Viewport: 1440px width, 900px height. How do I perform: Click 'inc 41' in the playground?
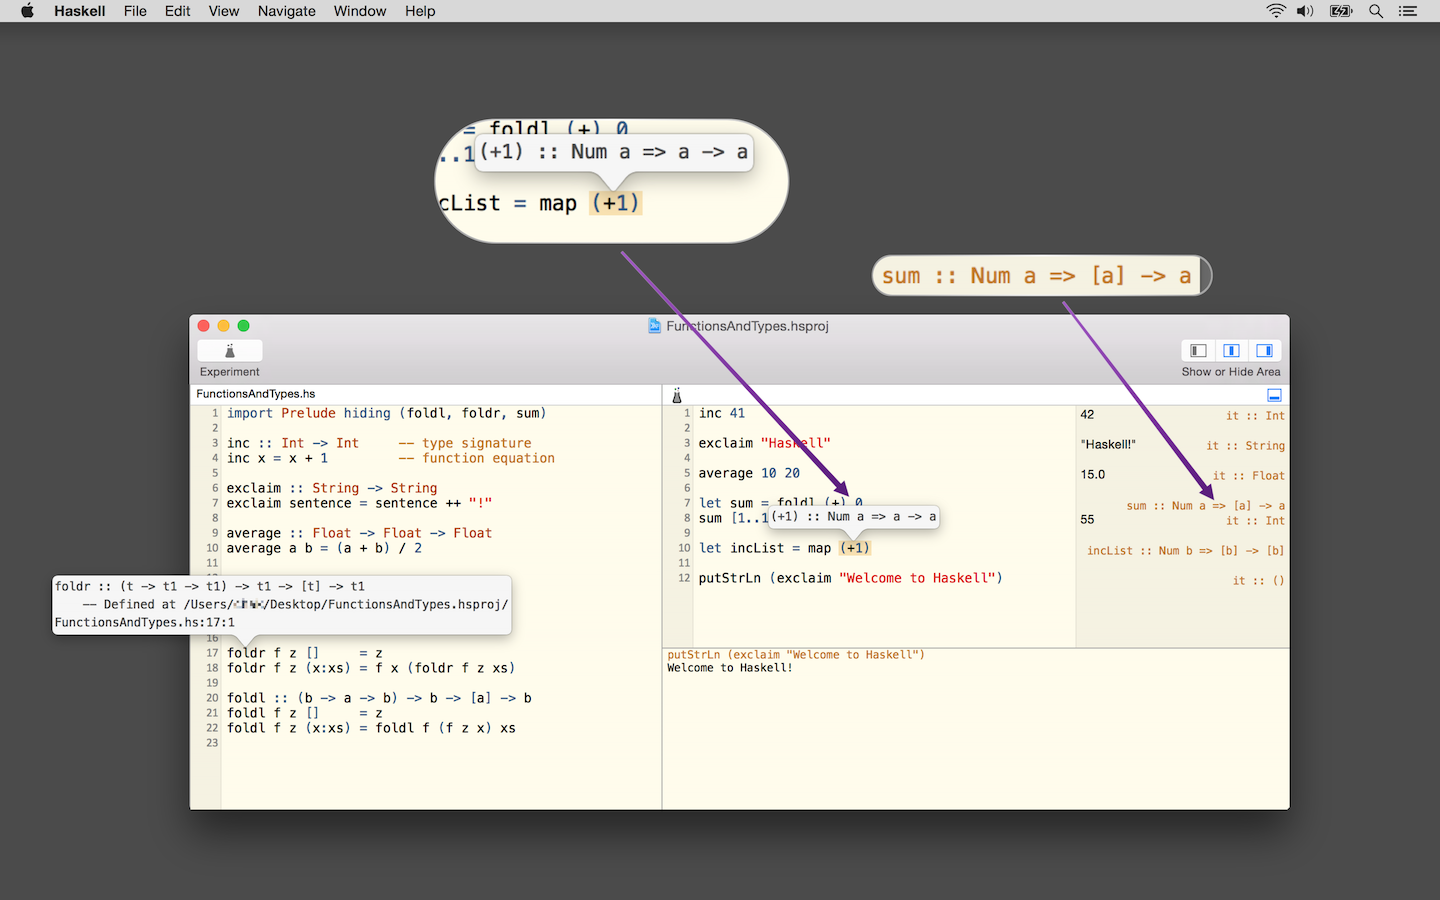click(722, 413)
